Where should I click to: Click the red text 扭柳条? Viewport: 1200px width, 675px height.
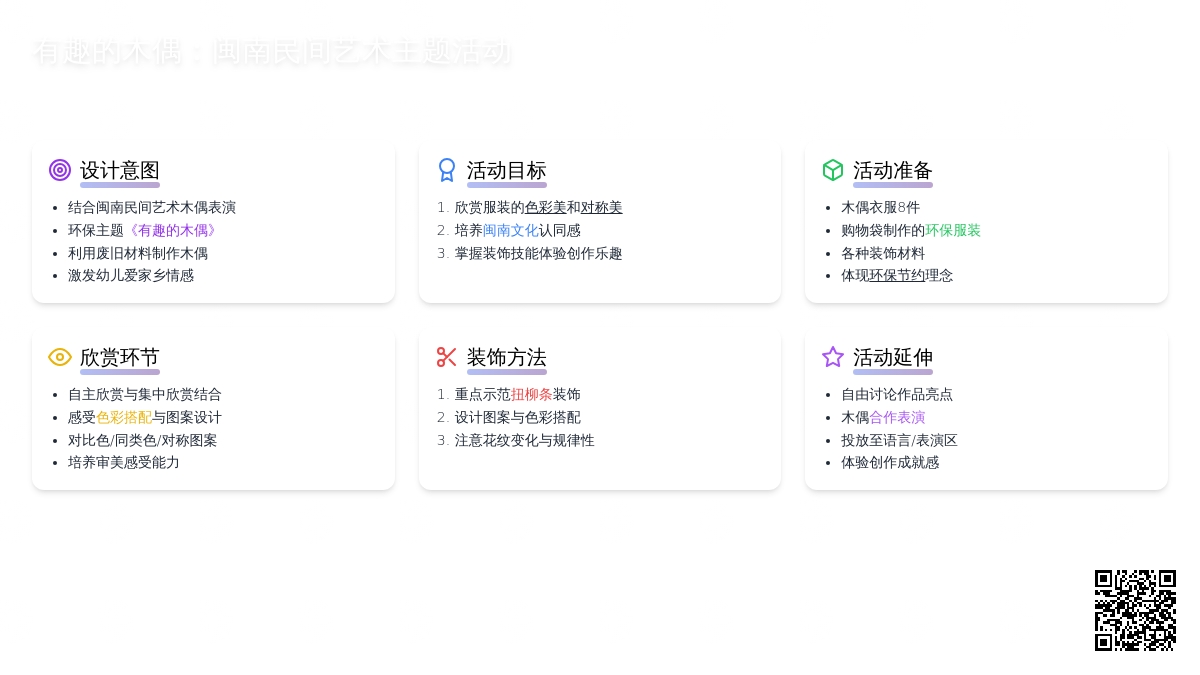tap(531, 394)
